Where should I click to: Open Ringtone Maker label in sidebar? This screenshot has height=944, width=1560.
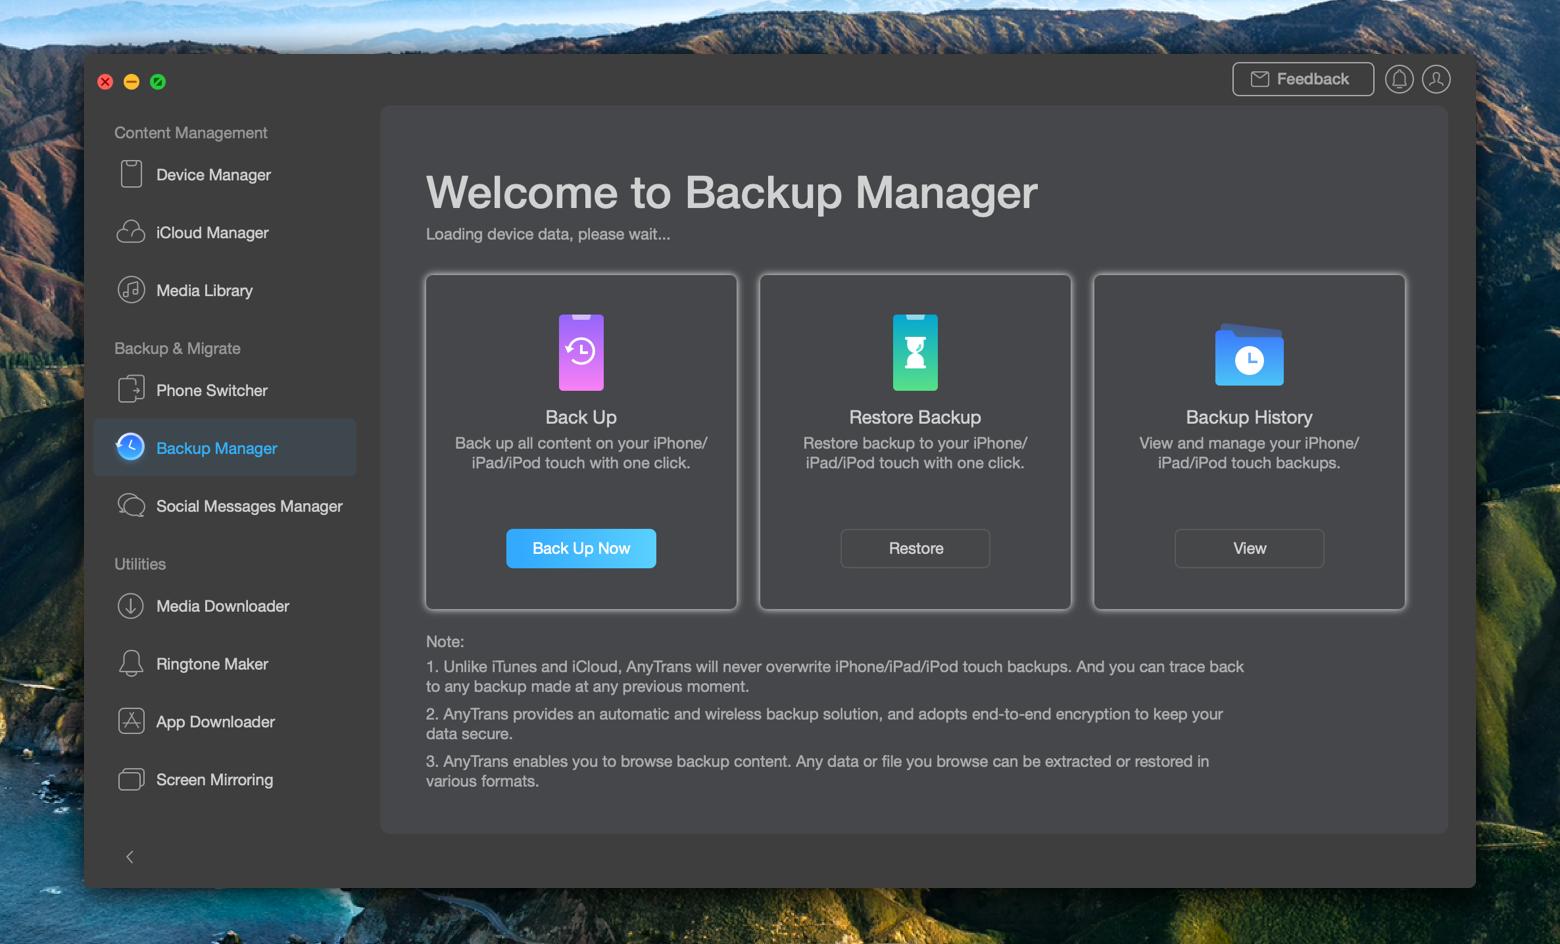coord(212,664)
